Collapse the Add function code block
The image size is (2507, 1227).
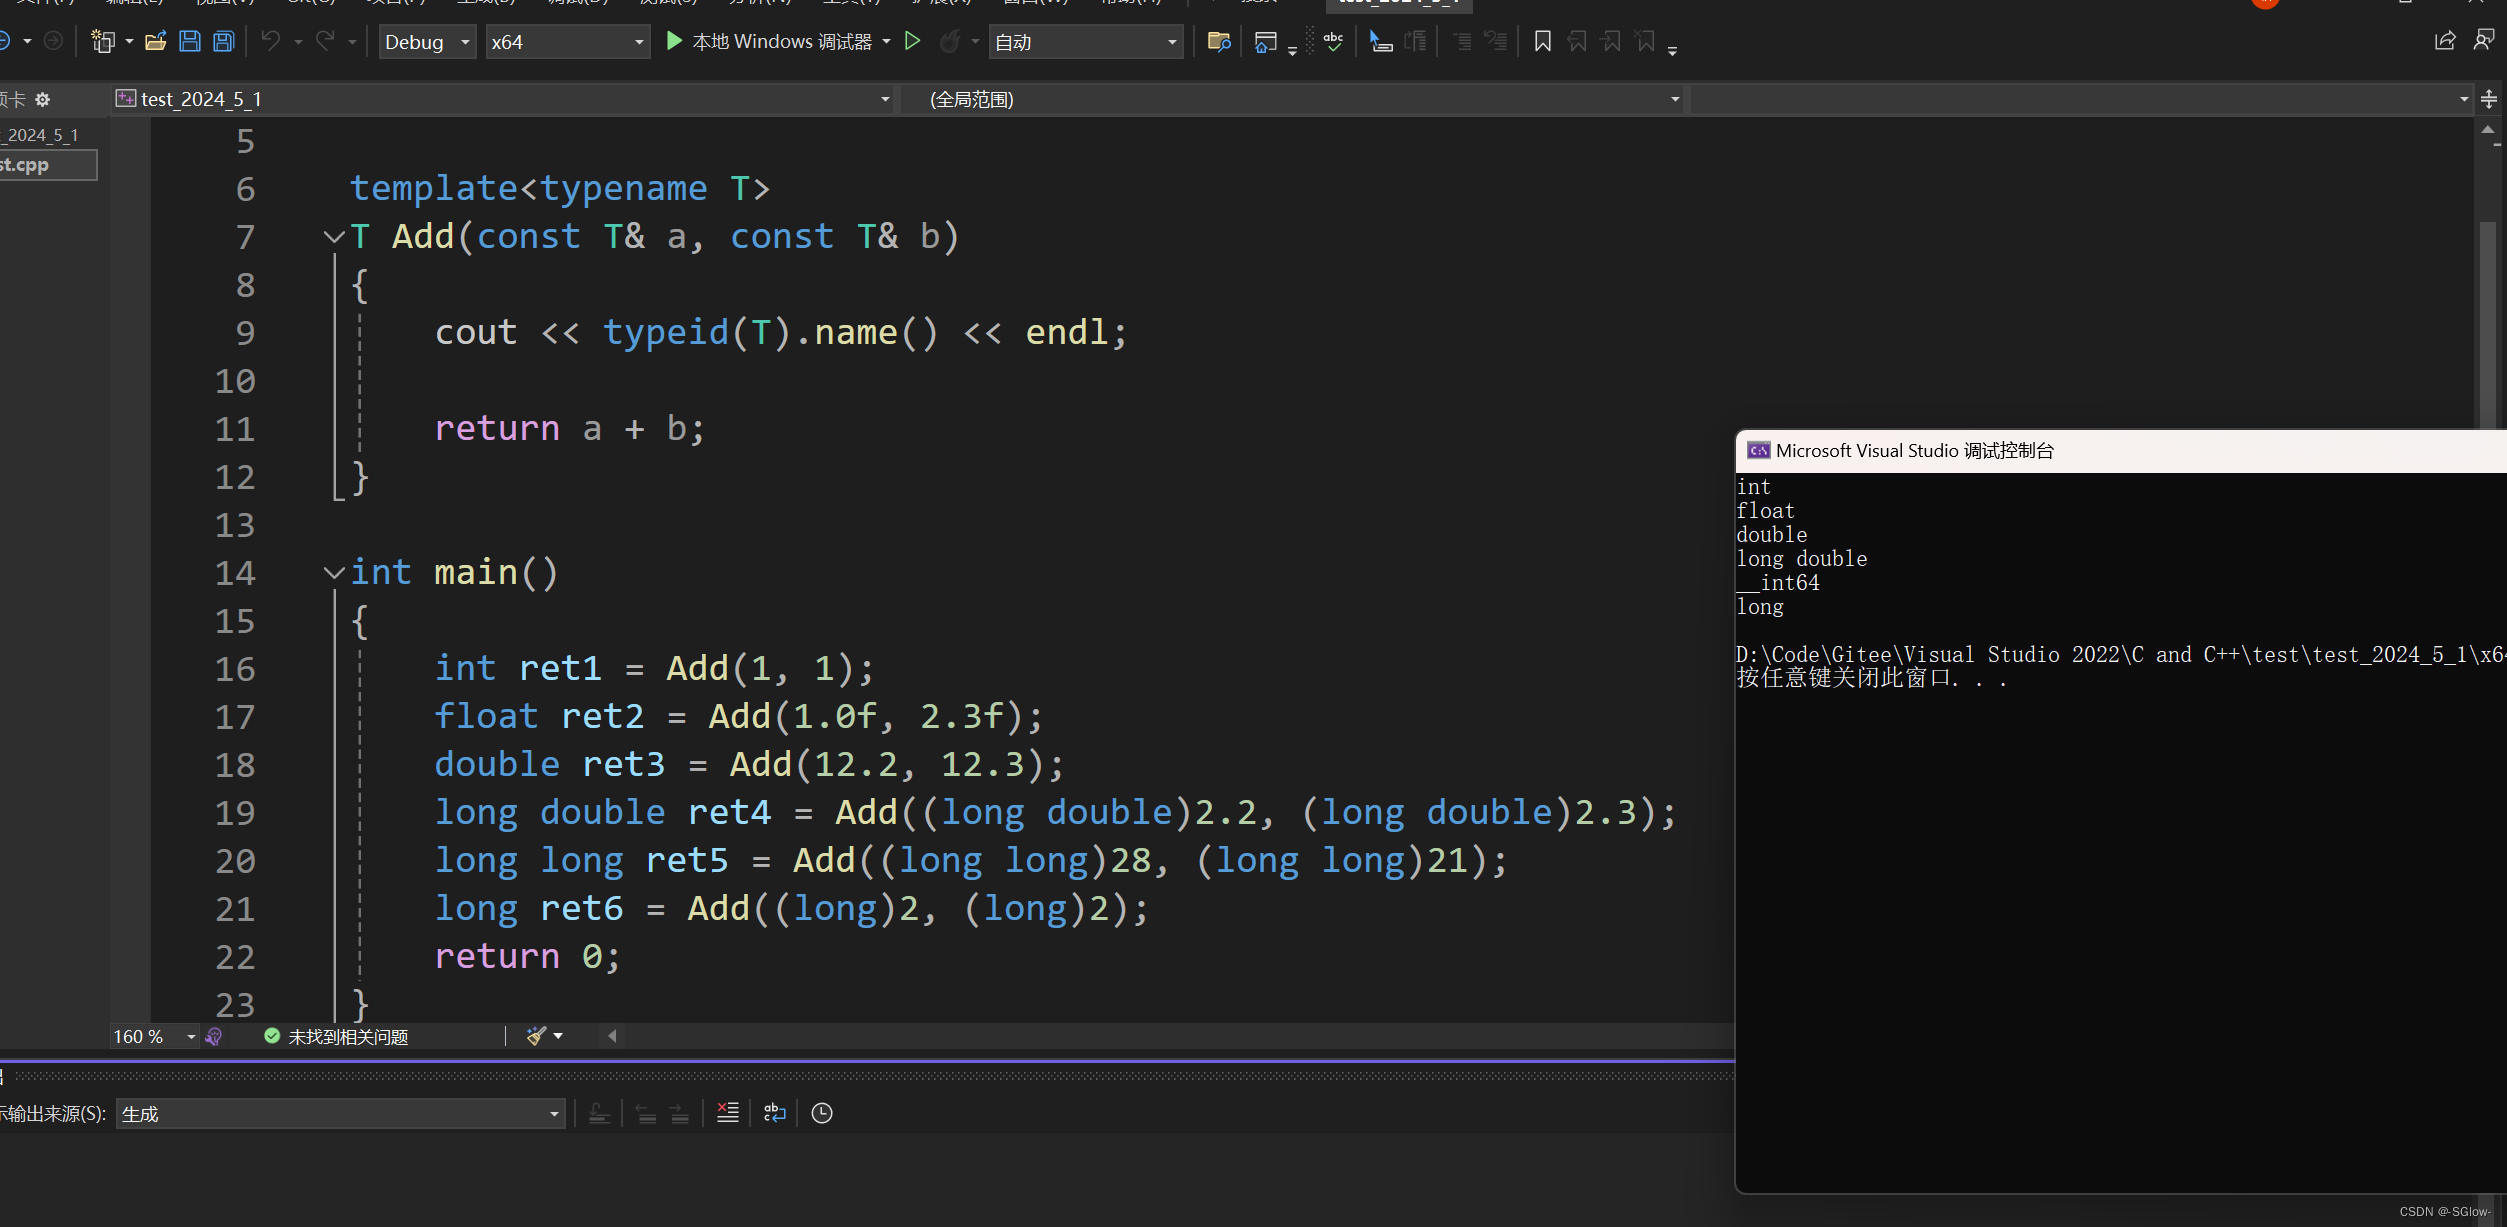tap(333, 237)
